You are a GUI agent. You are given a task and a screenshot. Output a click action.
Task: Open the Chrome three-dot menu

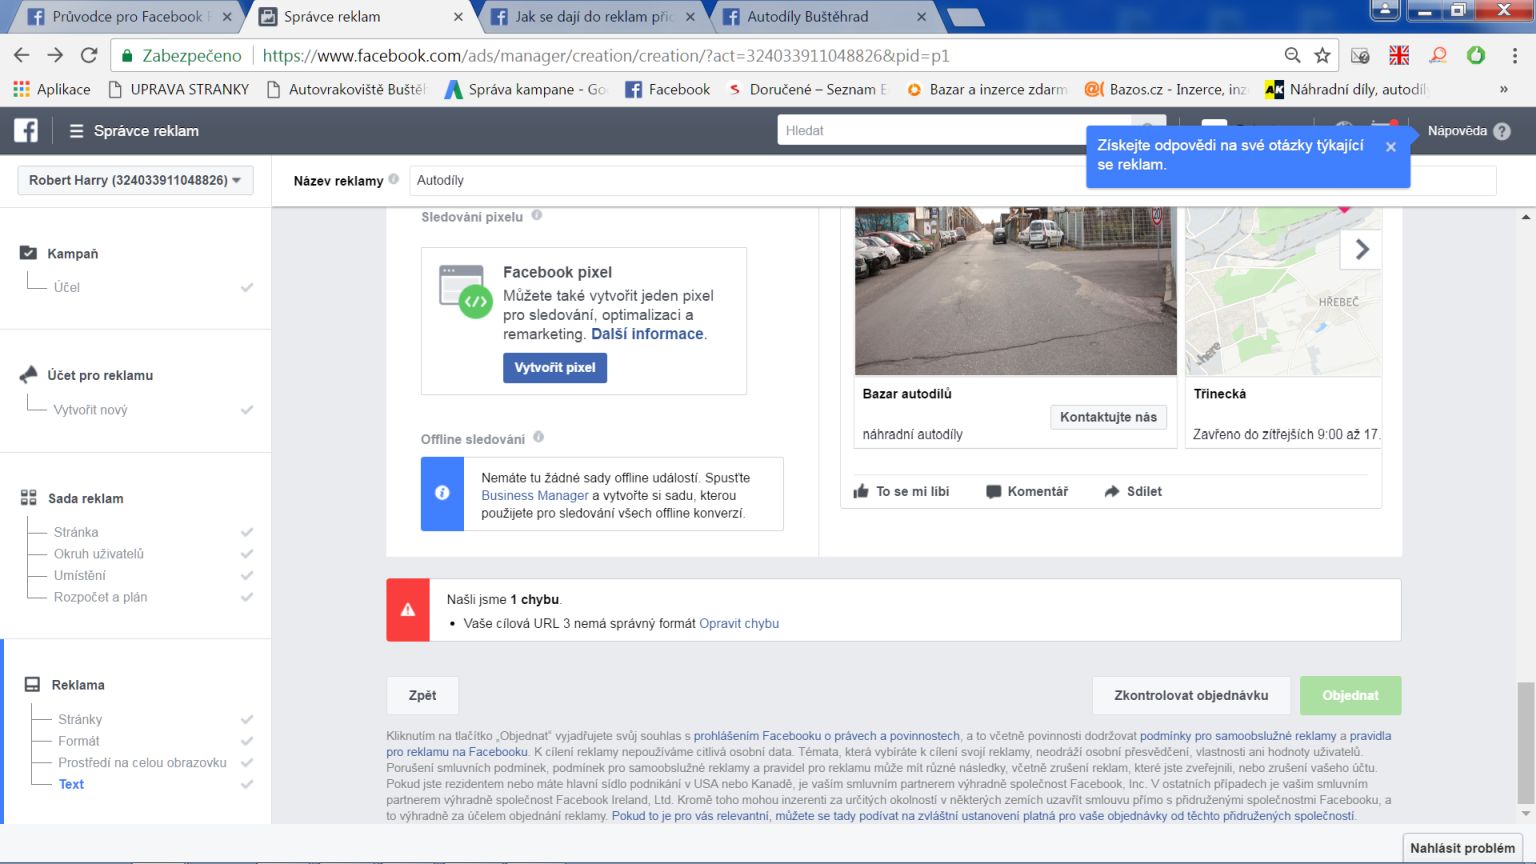coord(1515,55)
